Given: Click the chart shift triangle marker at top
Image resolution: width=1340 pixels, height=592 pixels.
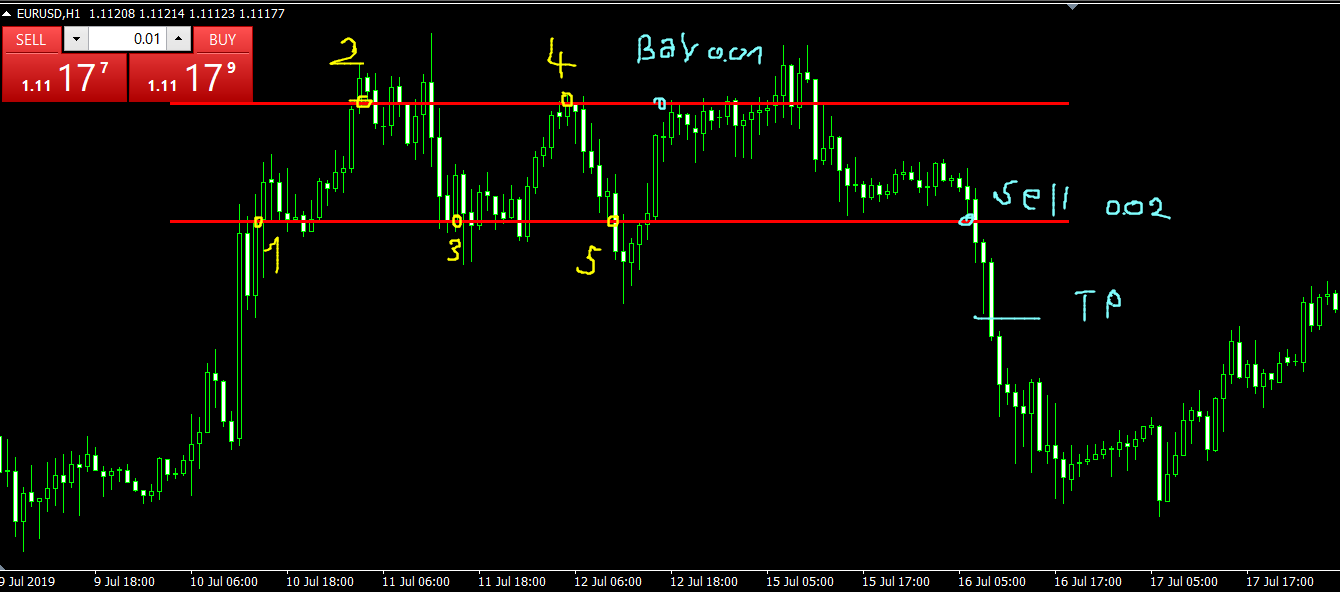Looking at the screenshot, I should pyautogui.click(x=1073, y=6).
